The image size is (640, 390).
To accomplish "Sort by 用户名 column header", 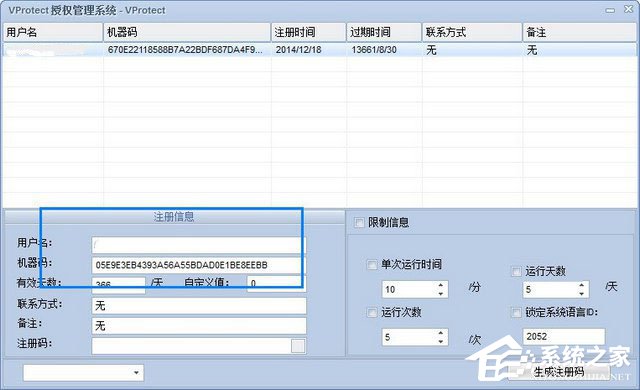I will (x=53, y=32).
